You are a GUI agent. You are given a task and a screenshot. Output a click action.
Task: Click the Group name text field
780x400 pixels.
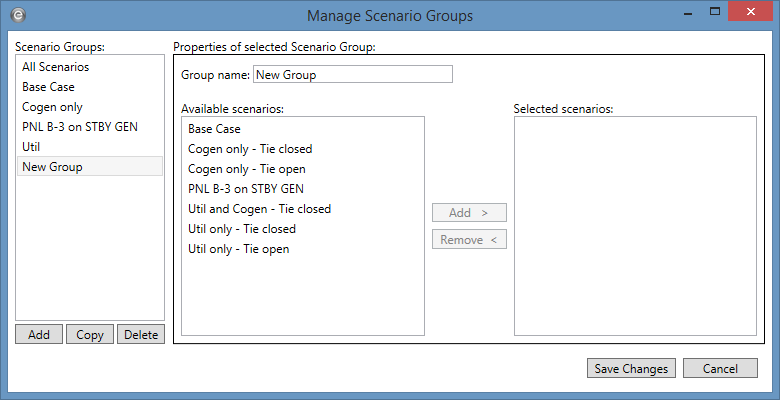[352, 74]
